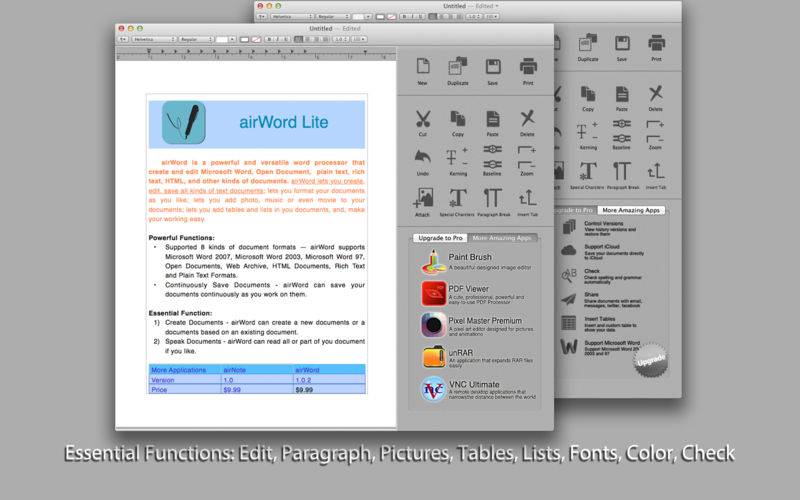Click the Paste icon in the front window
Viewport: 800px width, 500px height.
click(x=492, y=119)
